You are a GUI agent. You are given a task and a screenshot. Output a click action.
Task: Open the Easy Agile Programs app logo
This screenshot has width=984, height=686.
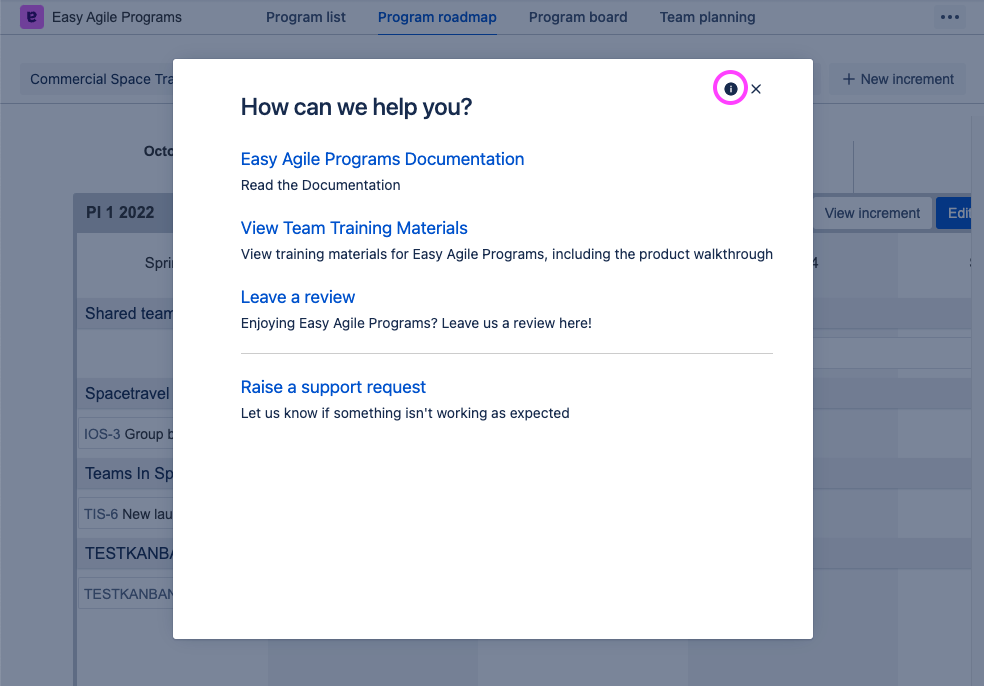(34, 17)
